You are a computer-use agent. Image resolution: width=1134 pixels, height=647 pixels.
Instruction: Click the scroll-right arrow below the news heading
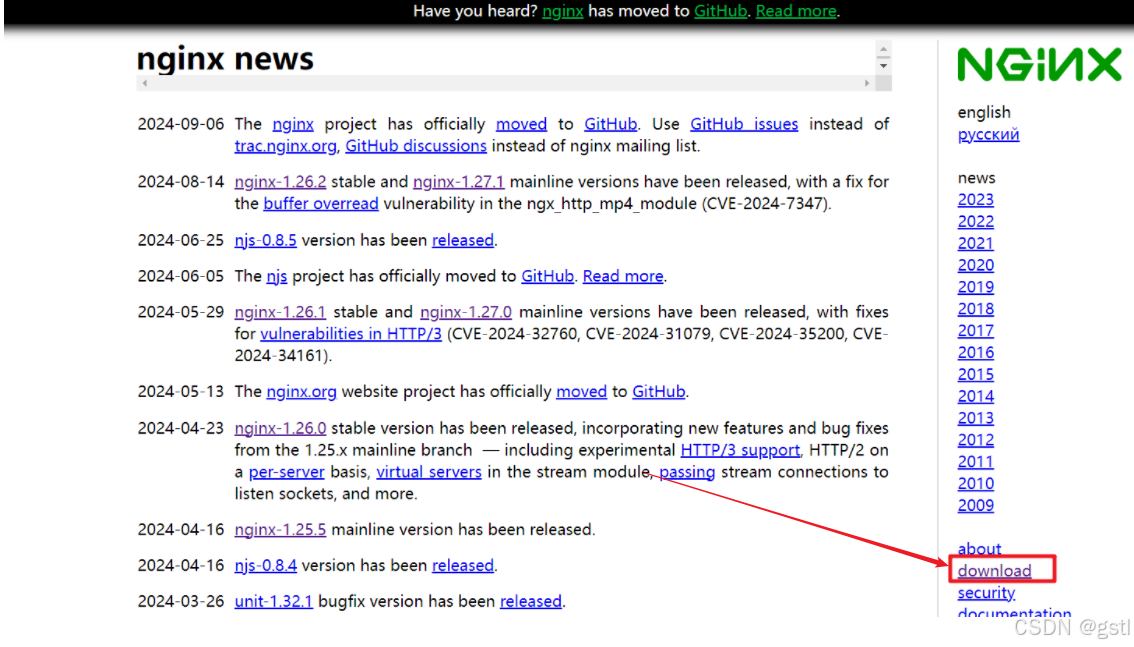point(866,82)
